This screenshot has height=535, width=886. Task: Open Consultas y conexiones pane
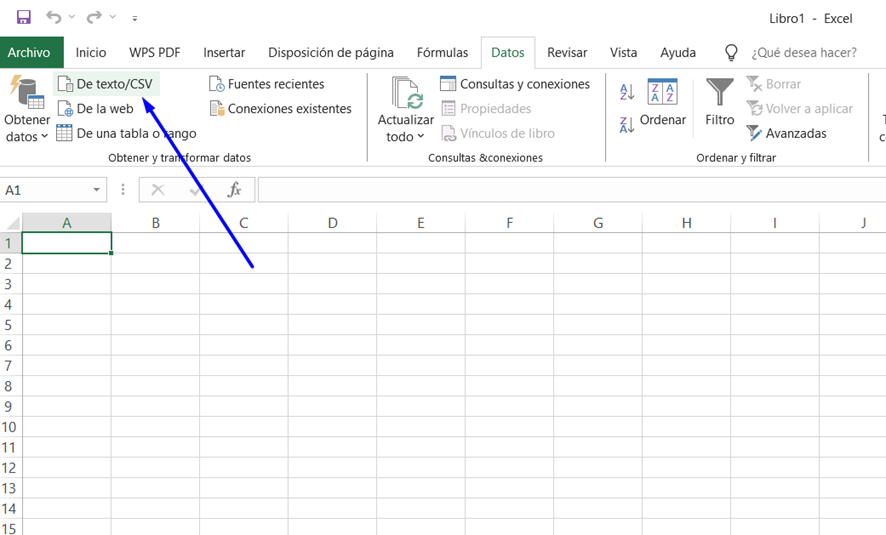point(515,84)
